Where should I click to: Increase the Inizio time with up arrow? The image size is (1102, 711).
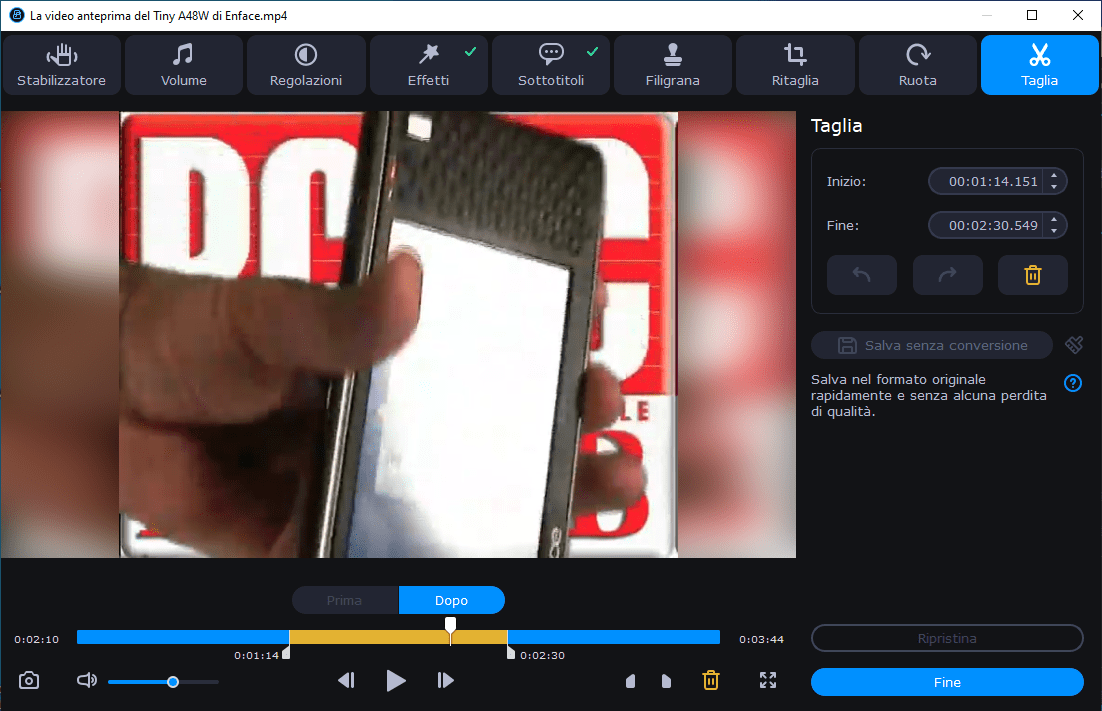coord(1054,176)
